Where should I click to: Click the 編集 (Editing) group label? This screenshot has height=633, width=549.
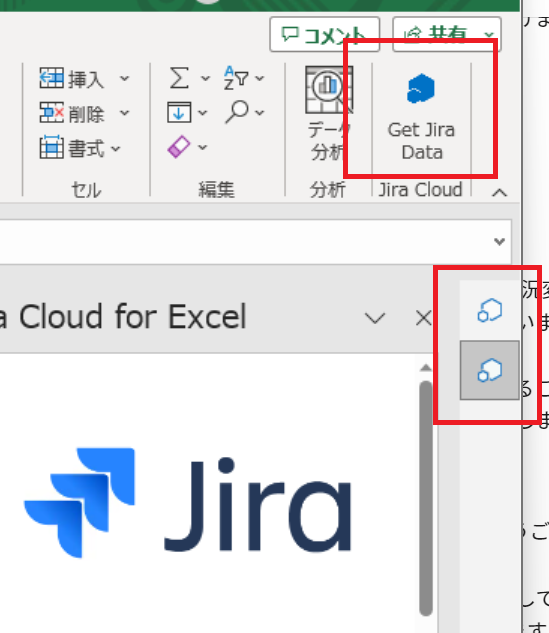[216, 189]
